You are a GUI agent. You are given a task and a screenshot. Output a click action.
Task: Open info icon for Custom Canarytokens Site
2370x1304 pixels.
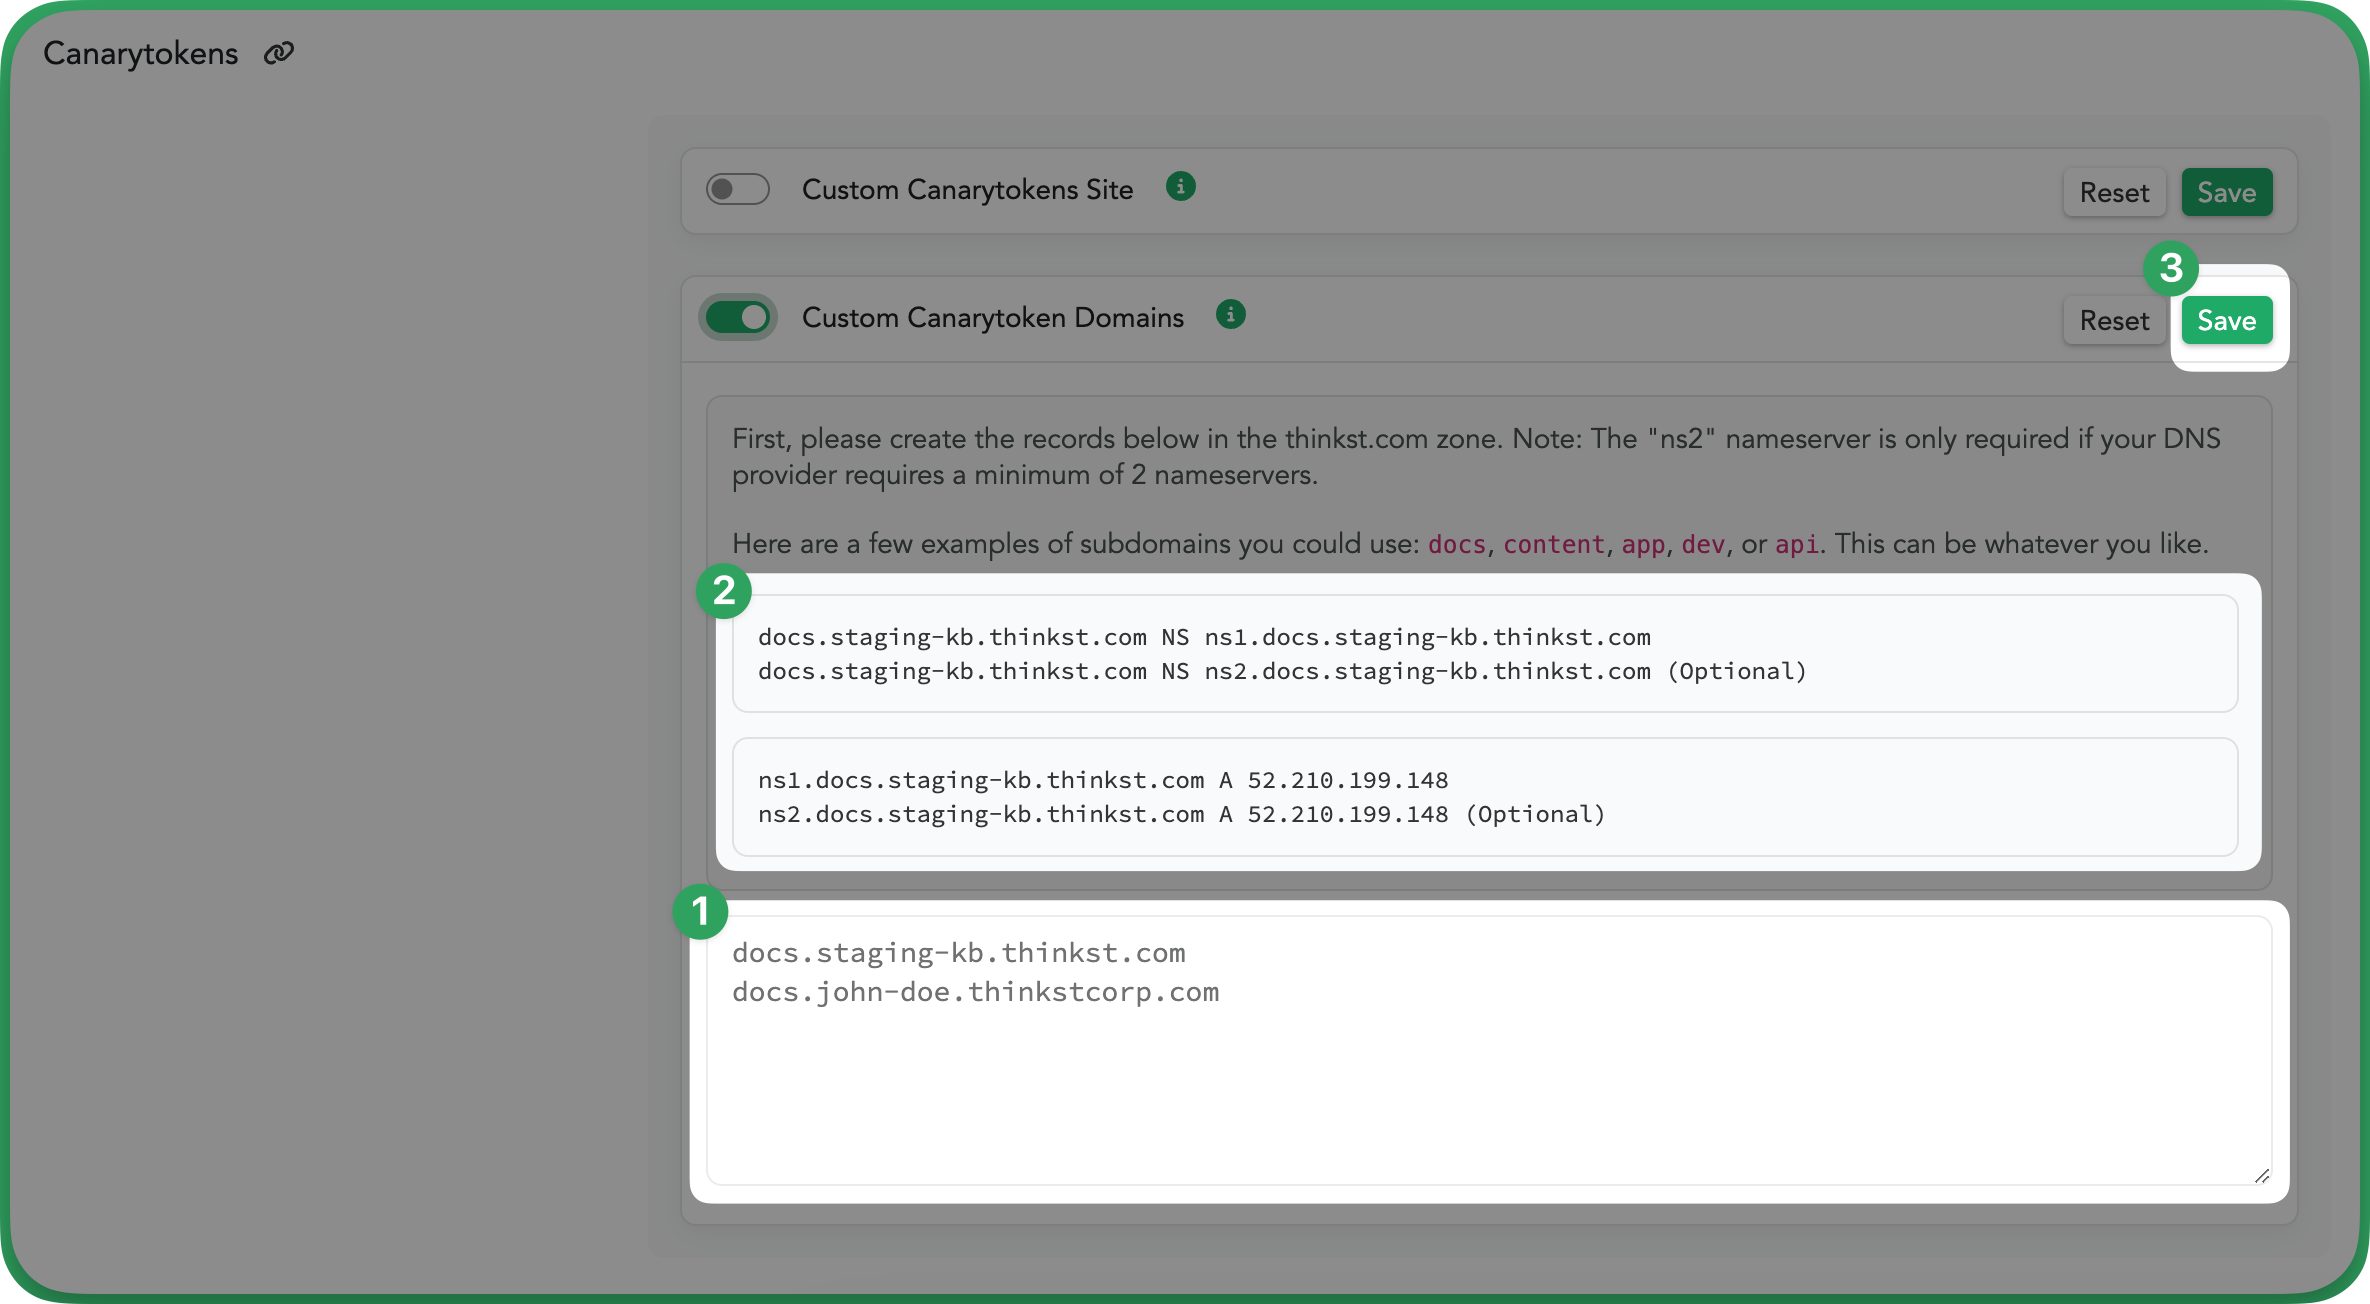[1181, 187]
